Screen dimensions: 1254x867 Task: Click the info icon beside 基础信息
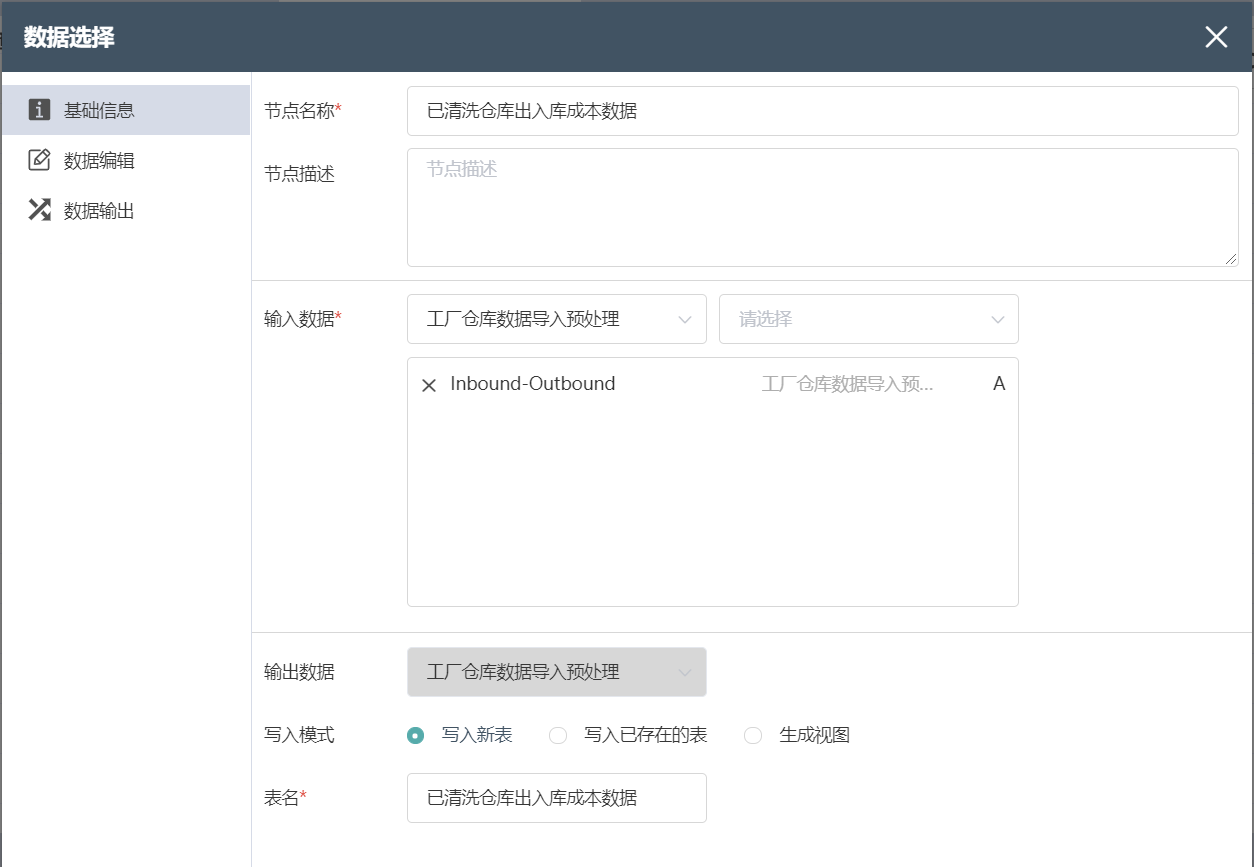[39, 110]
